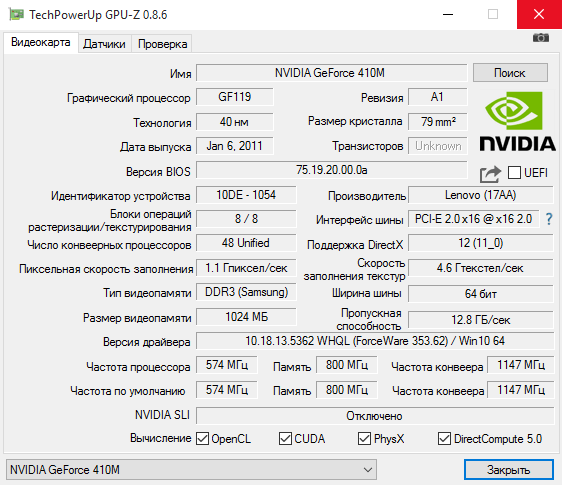Click the default GPU clock 574 МГц field
Image resolution: width=562 pixels, height=485 pixels.
pyautogui.click(x=227, y=390)
